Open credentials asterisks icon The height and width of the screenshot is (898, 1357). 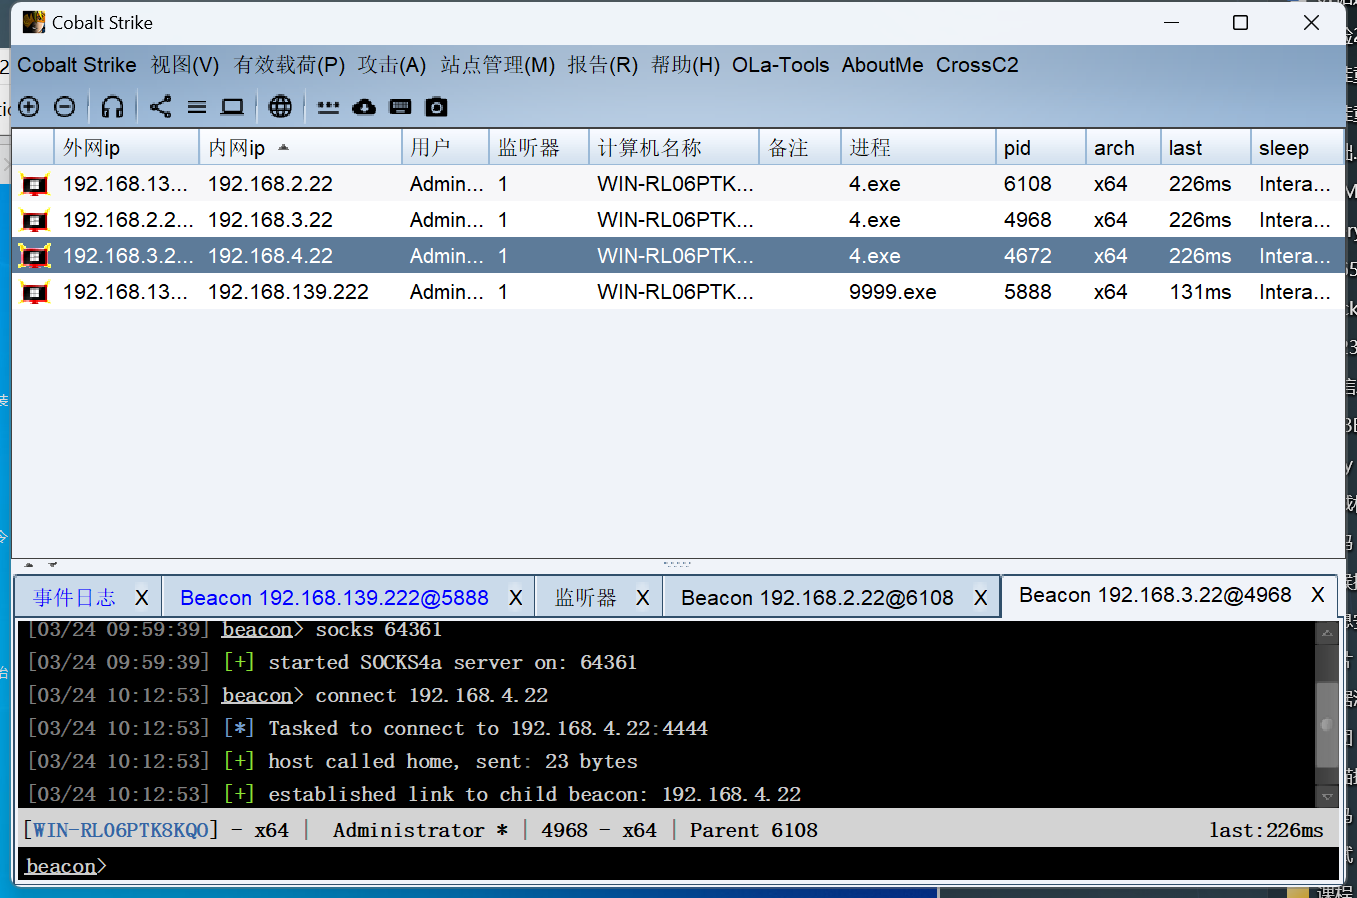tap(328, 107)
